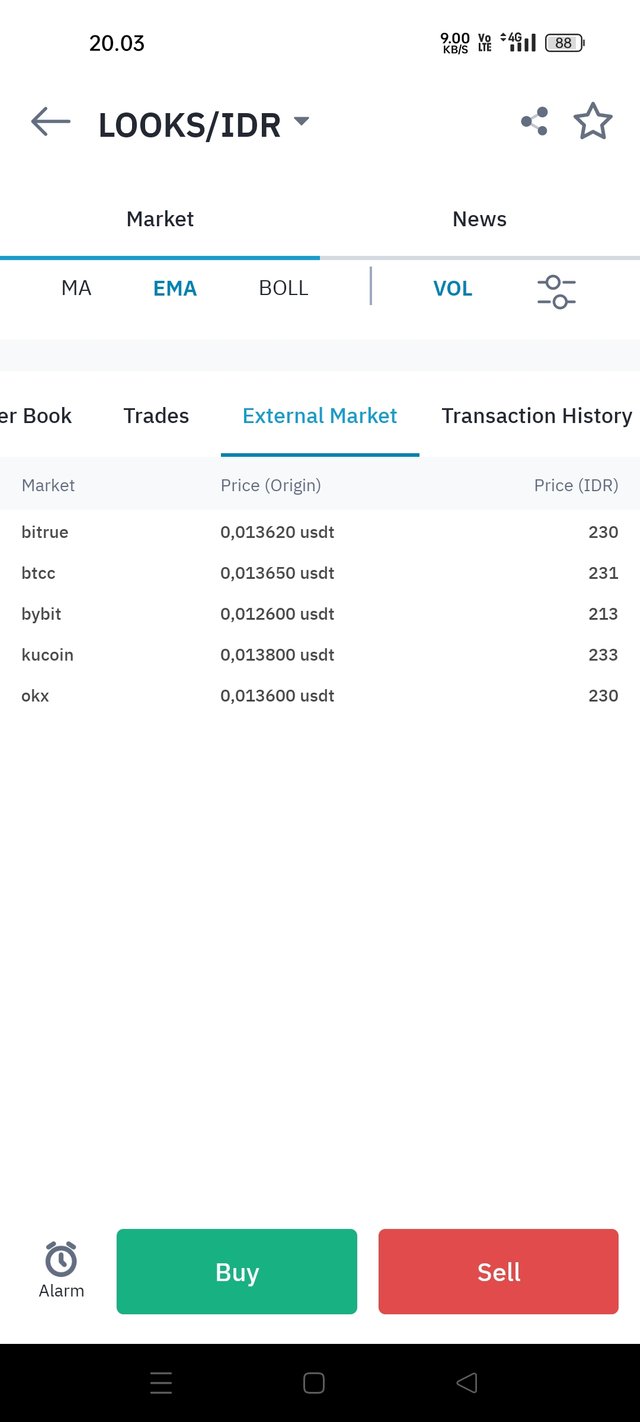Screen dimensions: 640x1422
Task: Toggle the EMA indicator
Action: click(175, 288)
